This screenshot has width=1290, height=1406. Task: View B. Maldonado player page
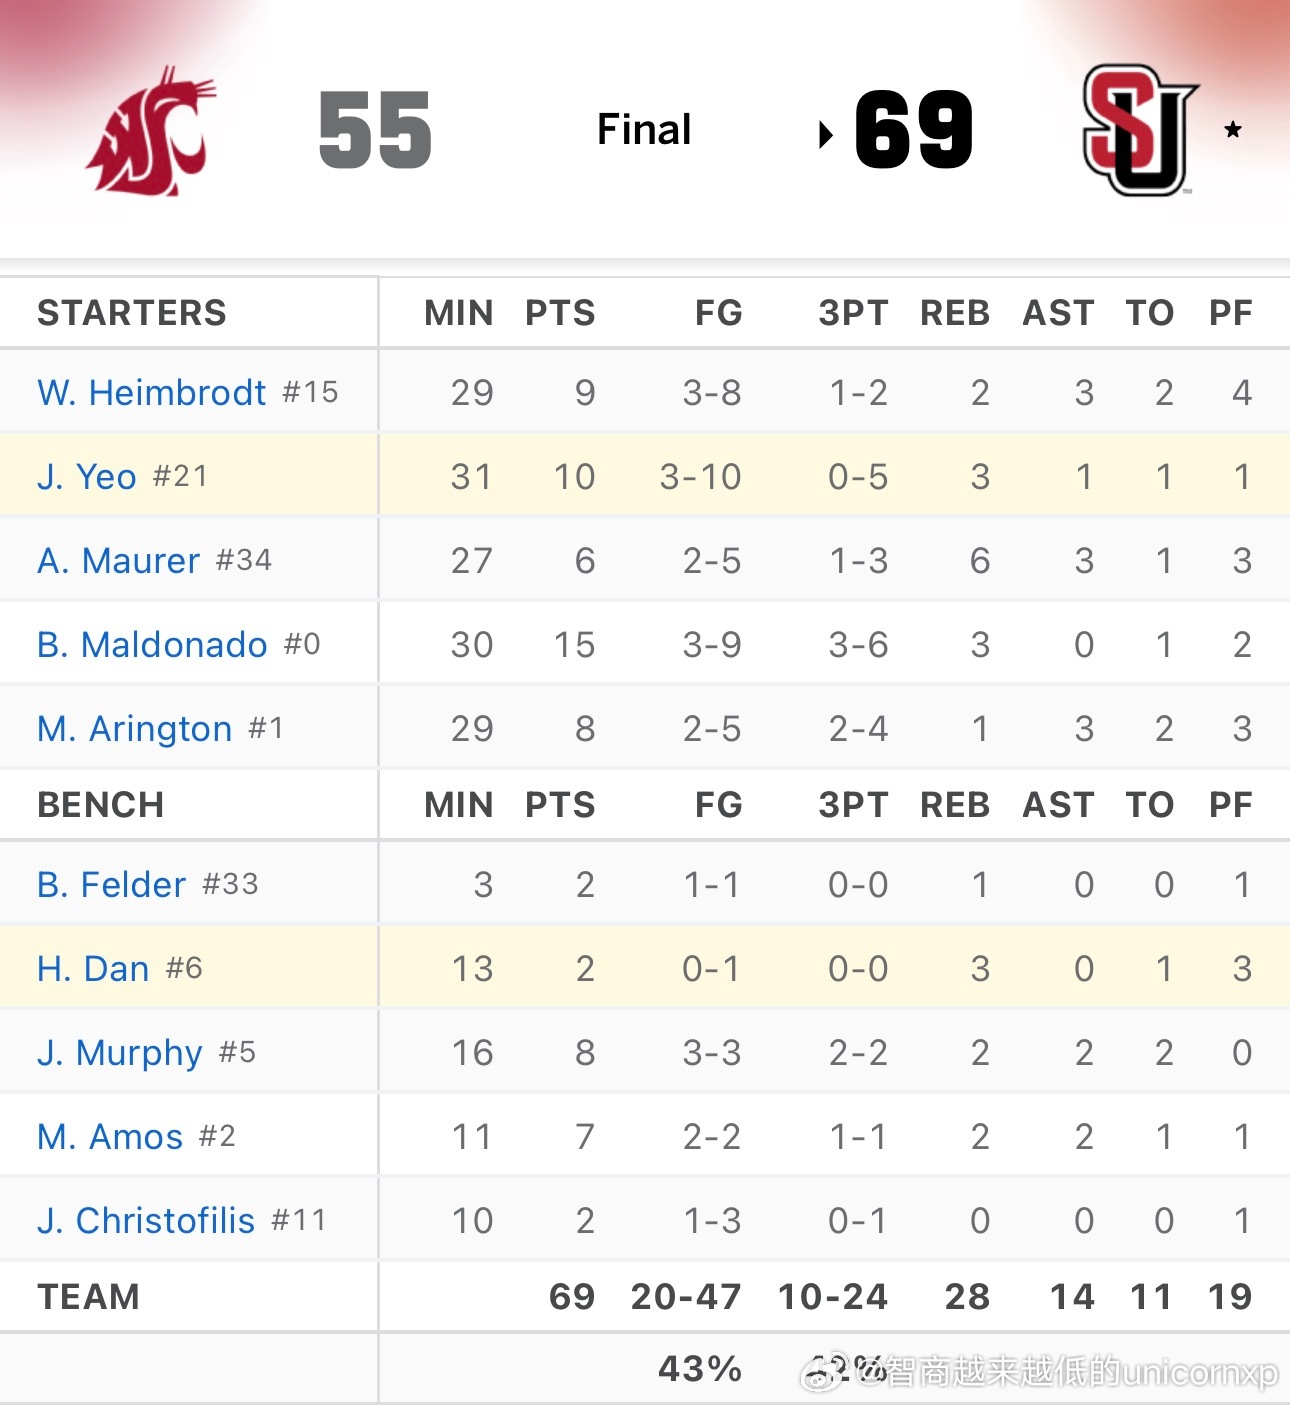(x=152, y=644)
